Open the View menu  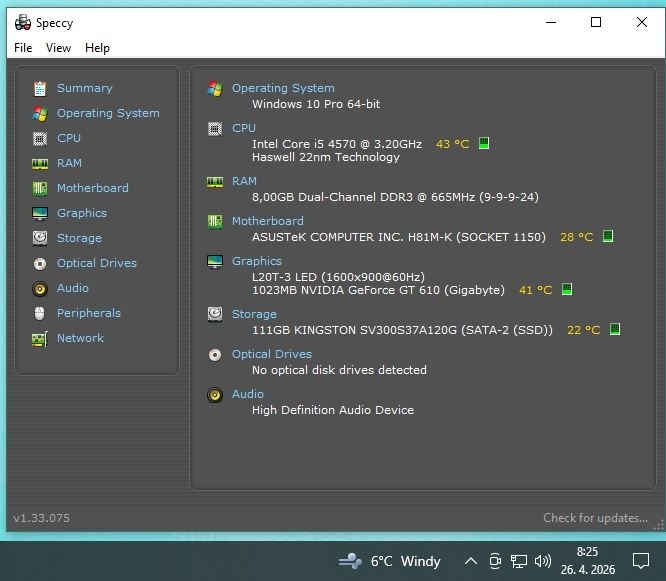pyautogui.click(x=58, y=48)
